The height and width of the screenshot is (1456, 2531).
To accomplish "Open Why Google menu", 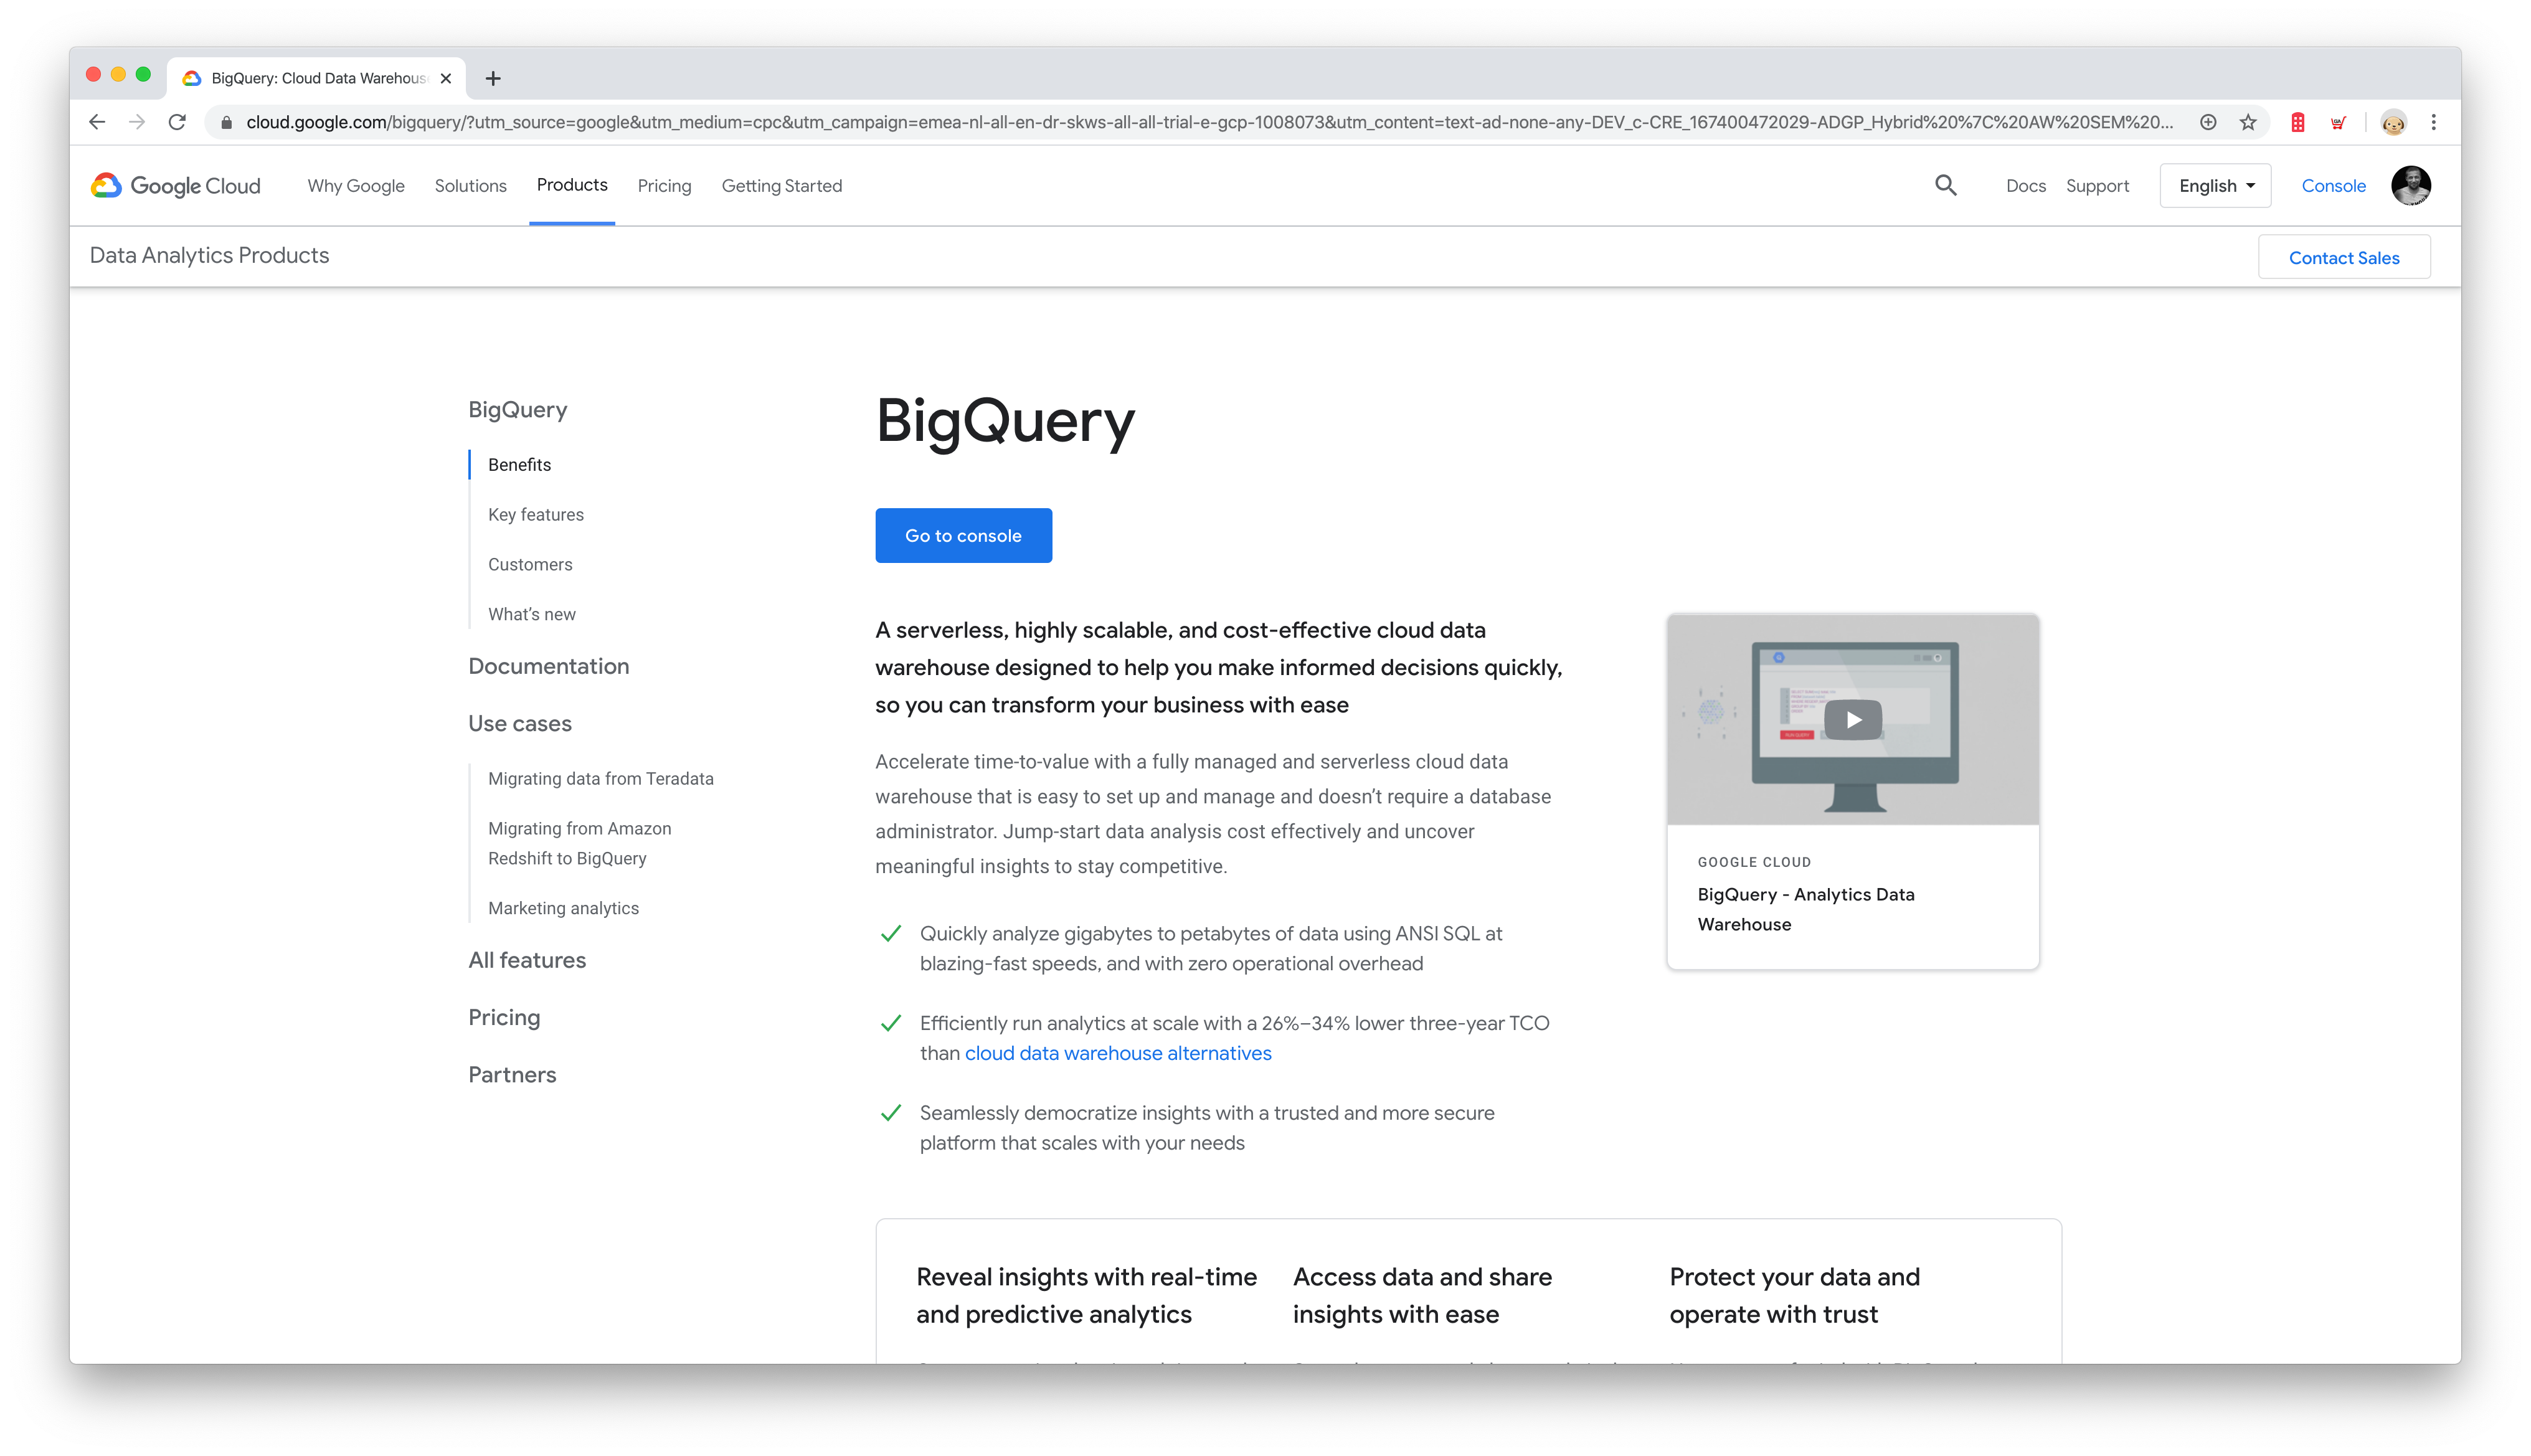I will pos(356,186).
